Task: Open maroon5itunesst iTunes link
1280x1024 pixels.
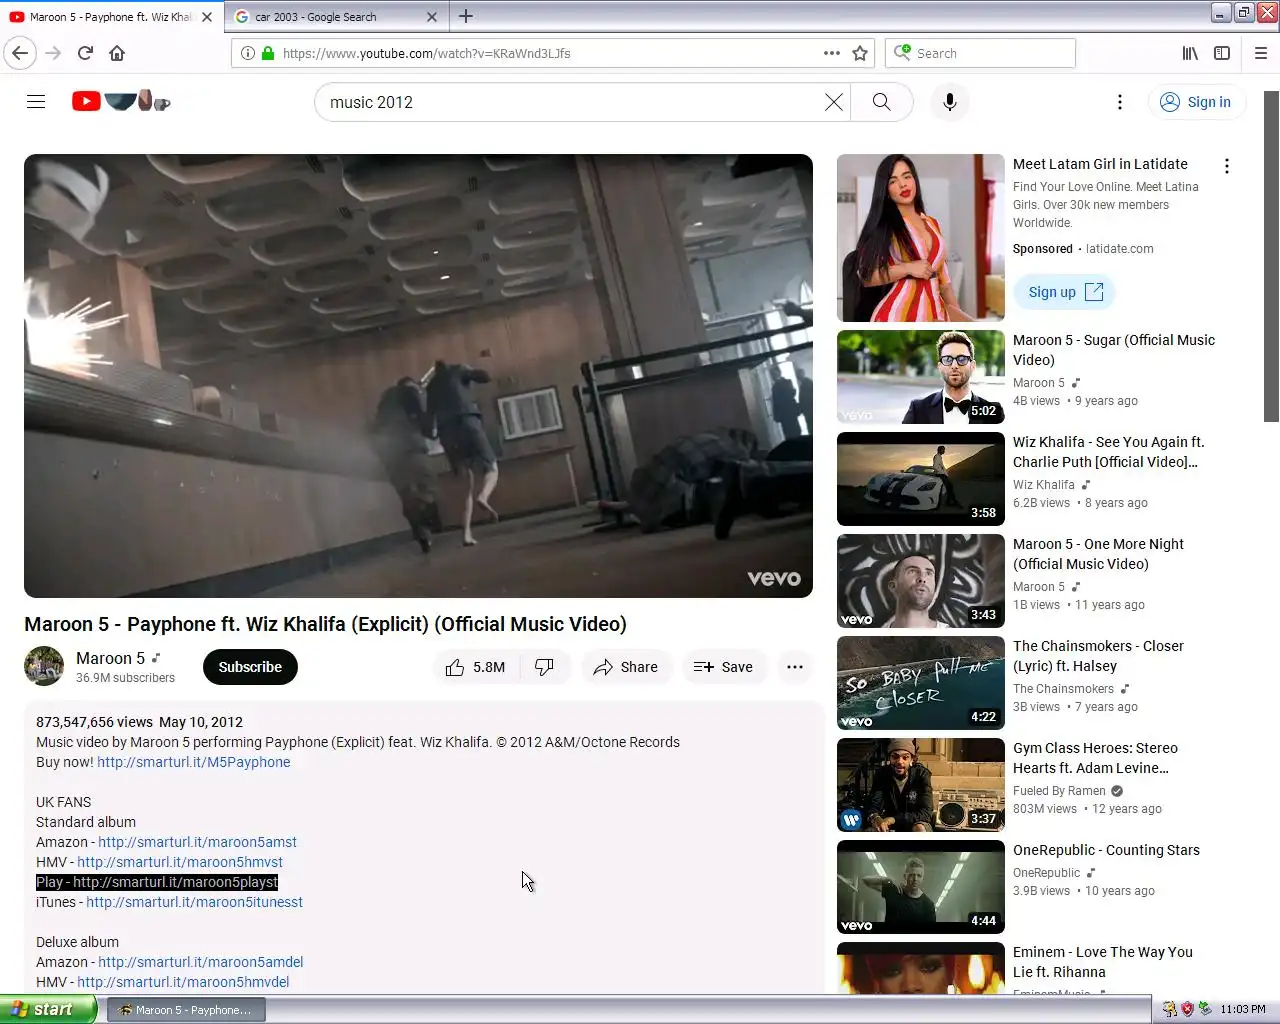Action: click(x=194, y=902)
